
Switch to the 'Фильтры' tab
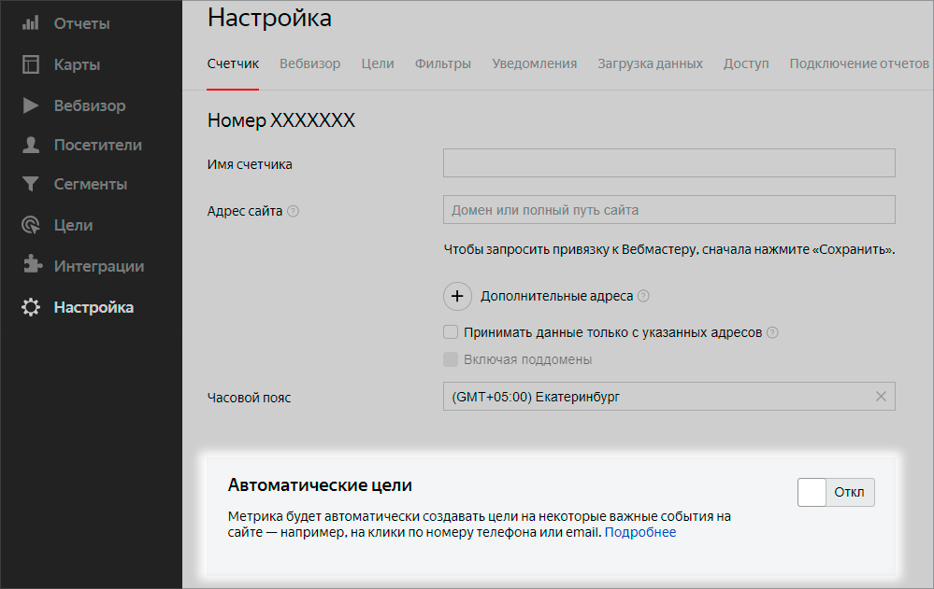pos(443,64)
